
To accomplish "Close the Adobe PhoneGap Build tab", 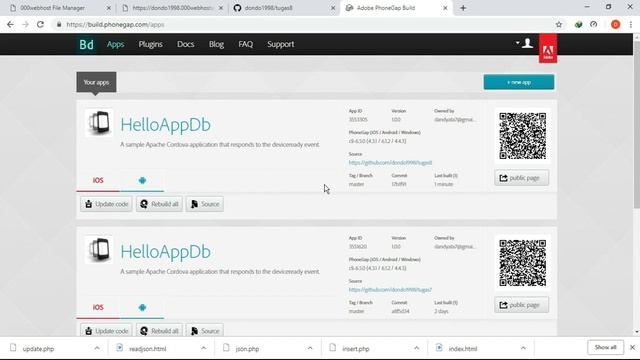I will click(x=445, y=8).
